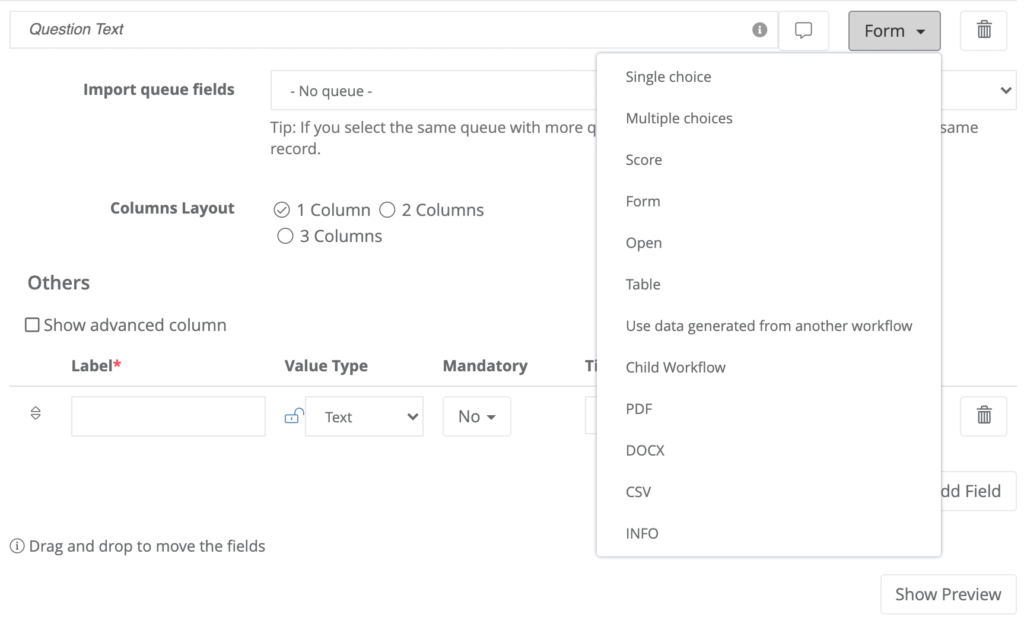Image resolution: width=1024 pixels, height=624 pixels.
Task: Open the comment bubble icon near Form button
Action: (803, 29)
